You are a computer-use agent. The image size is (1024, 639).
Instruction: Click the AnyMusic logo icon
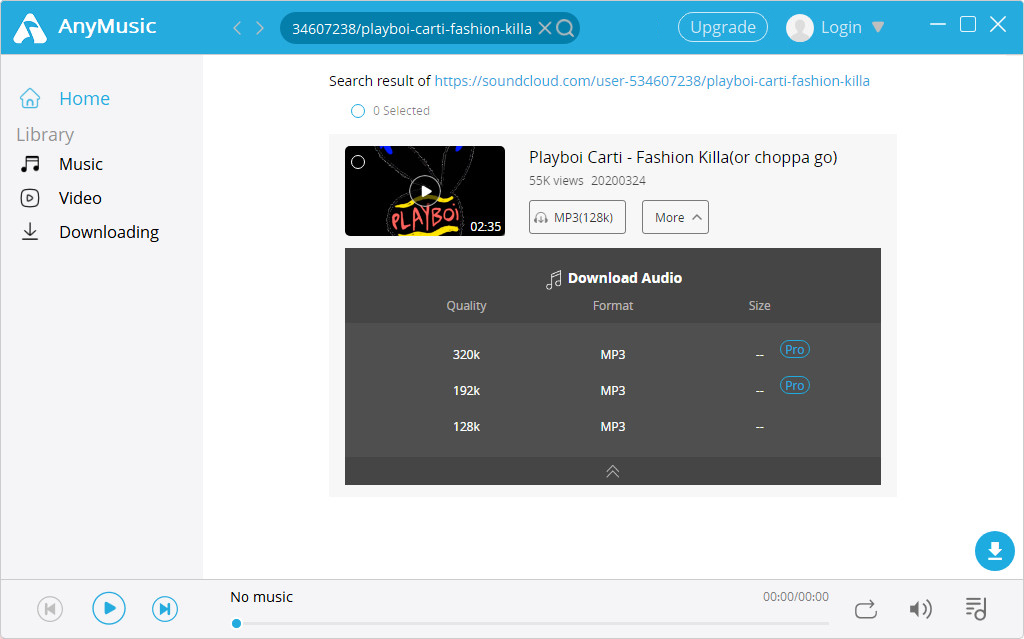click(30, 27)
